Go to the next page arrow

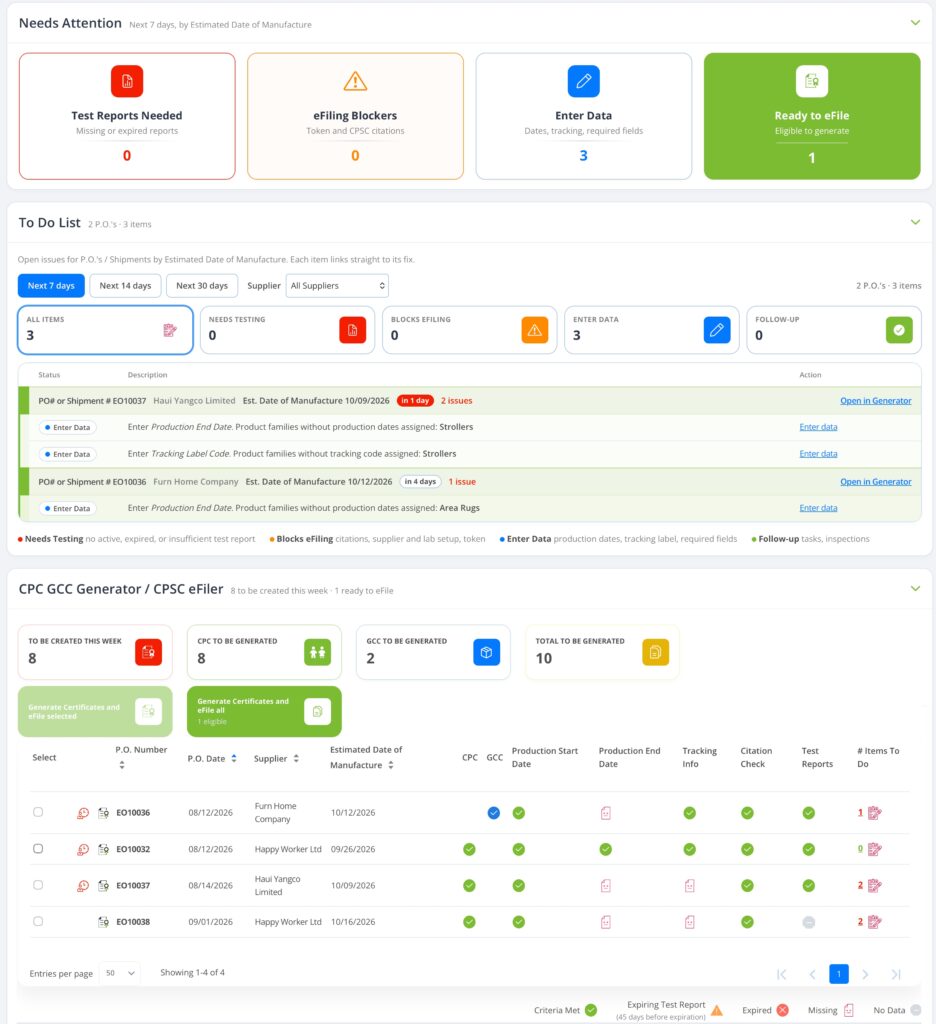pos(865,975)
